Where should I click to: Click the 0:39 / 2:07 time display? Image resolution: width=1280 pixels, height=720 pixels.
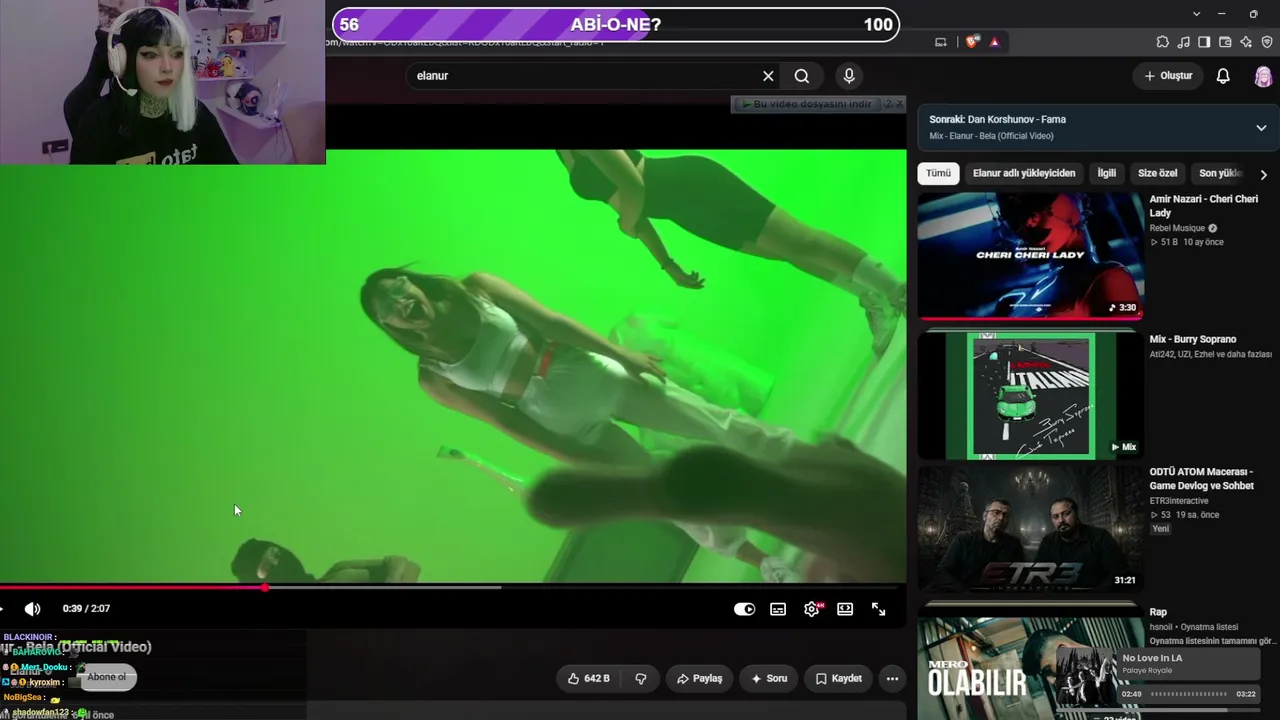(x=86, y=609)
